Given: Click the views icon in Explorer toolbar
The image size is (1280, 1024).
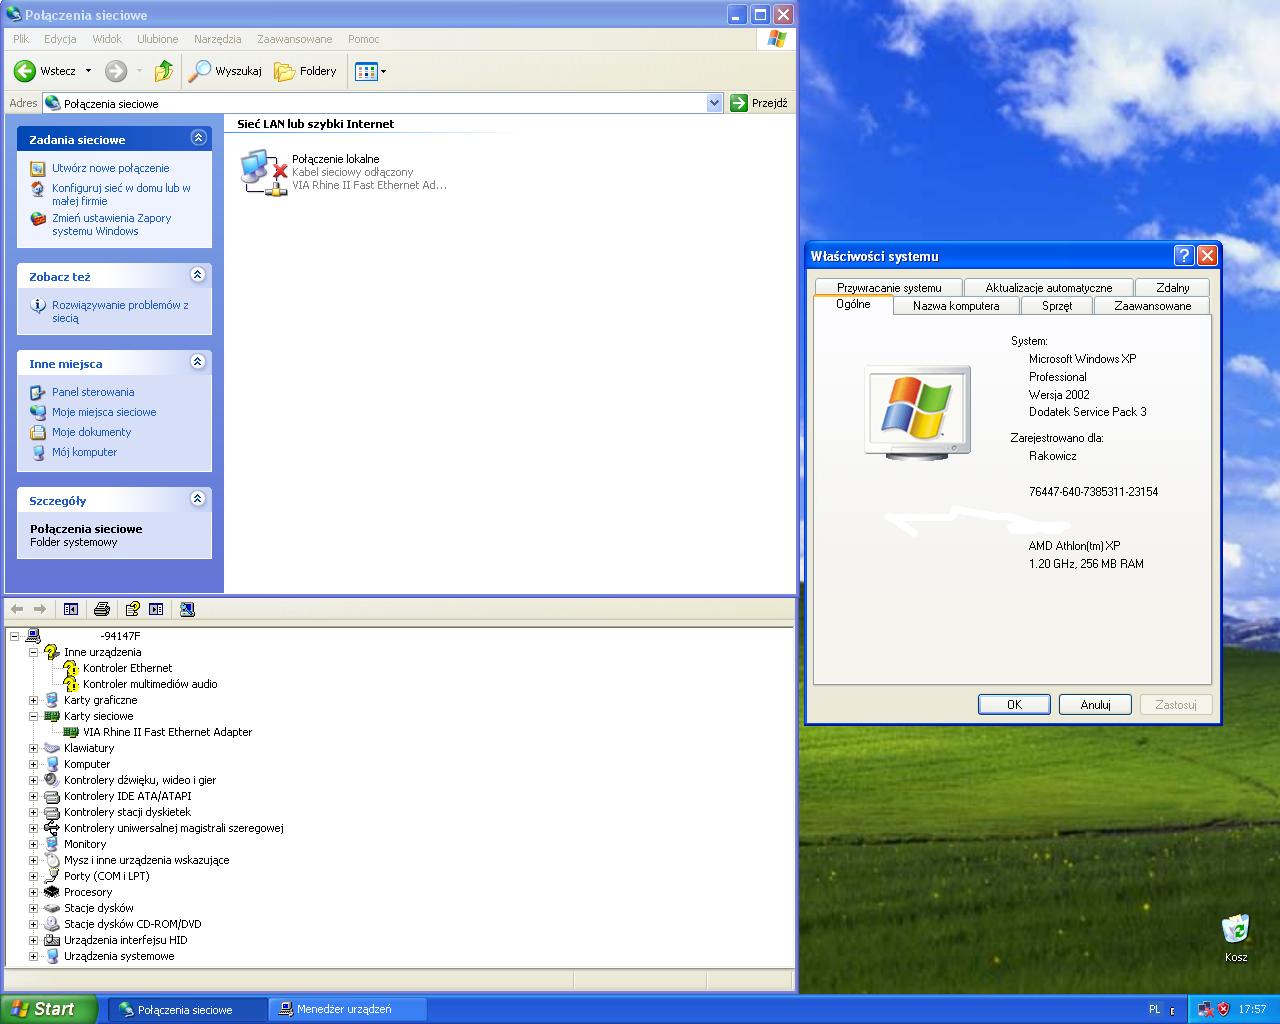Looking at the screenshot, I should pos(366,71).
